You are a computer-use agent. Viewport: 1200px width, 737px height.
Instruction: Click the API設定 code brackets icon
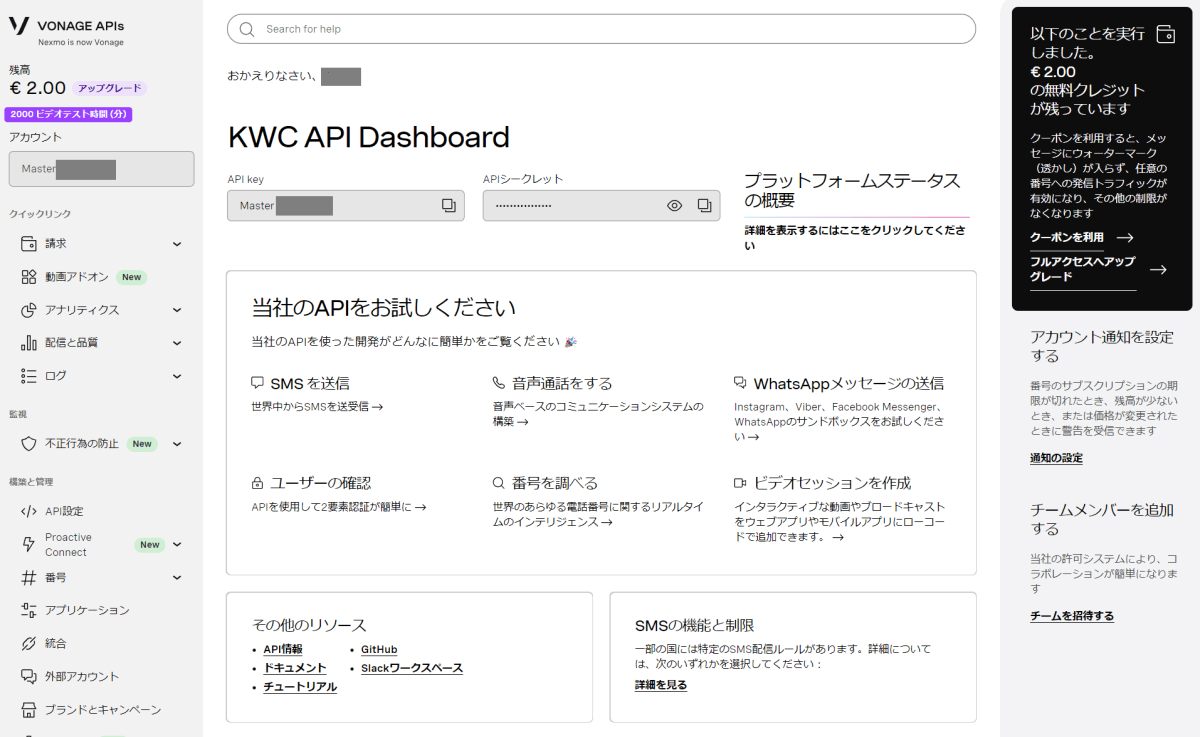[x=28, y=511]
